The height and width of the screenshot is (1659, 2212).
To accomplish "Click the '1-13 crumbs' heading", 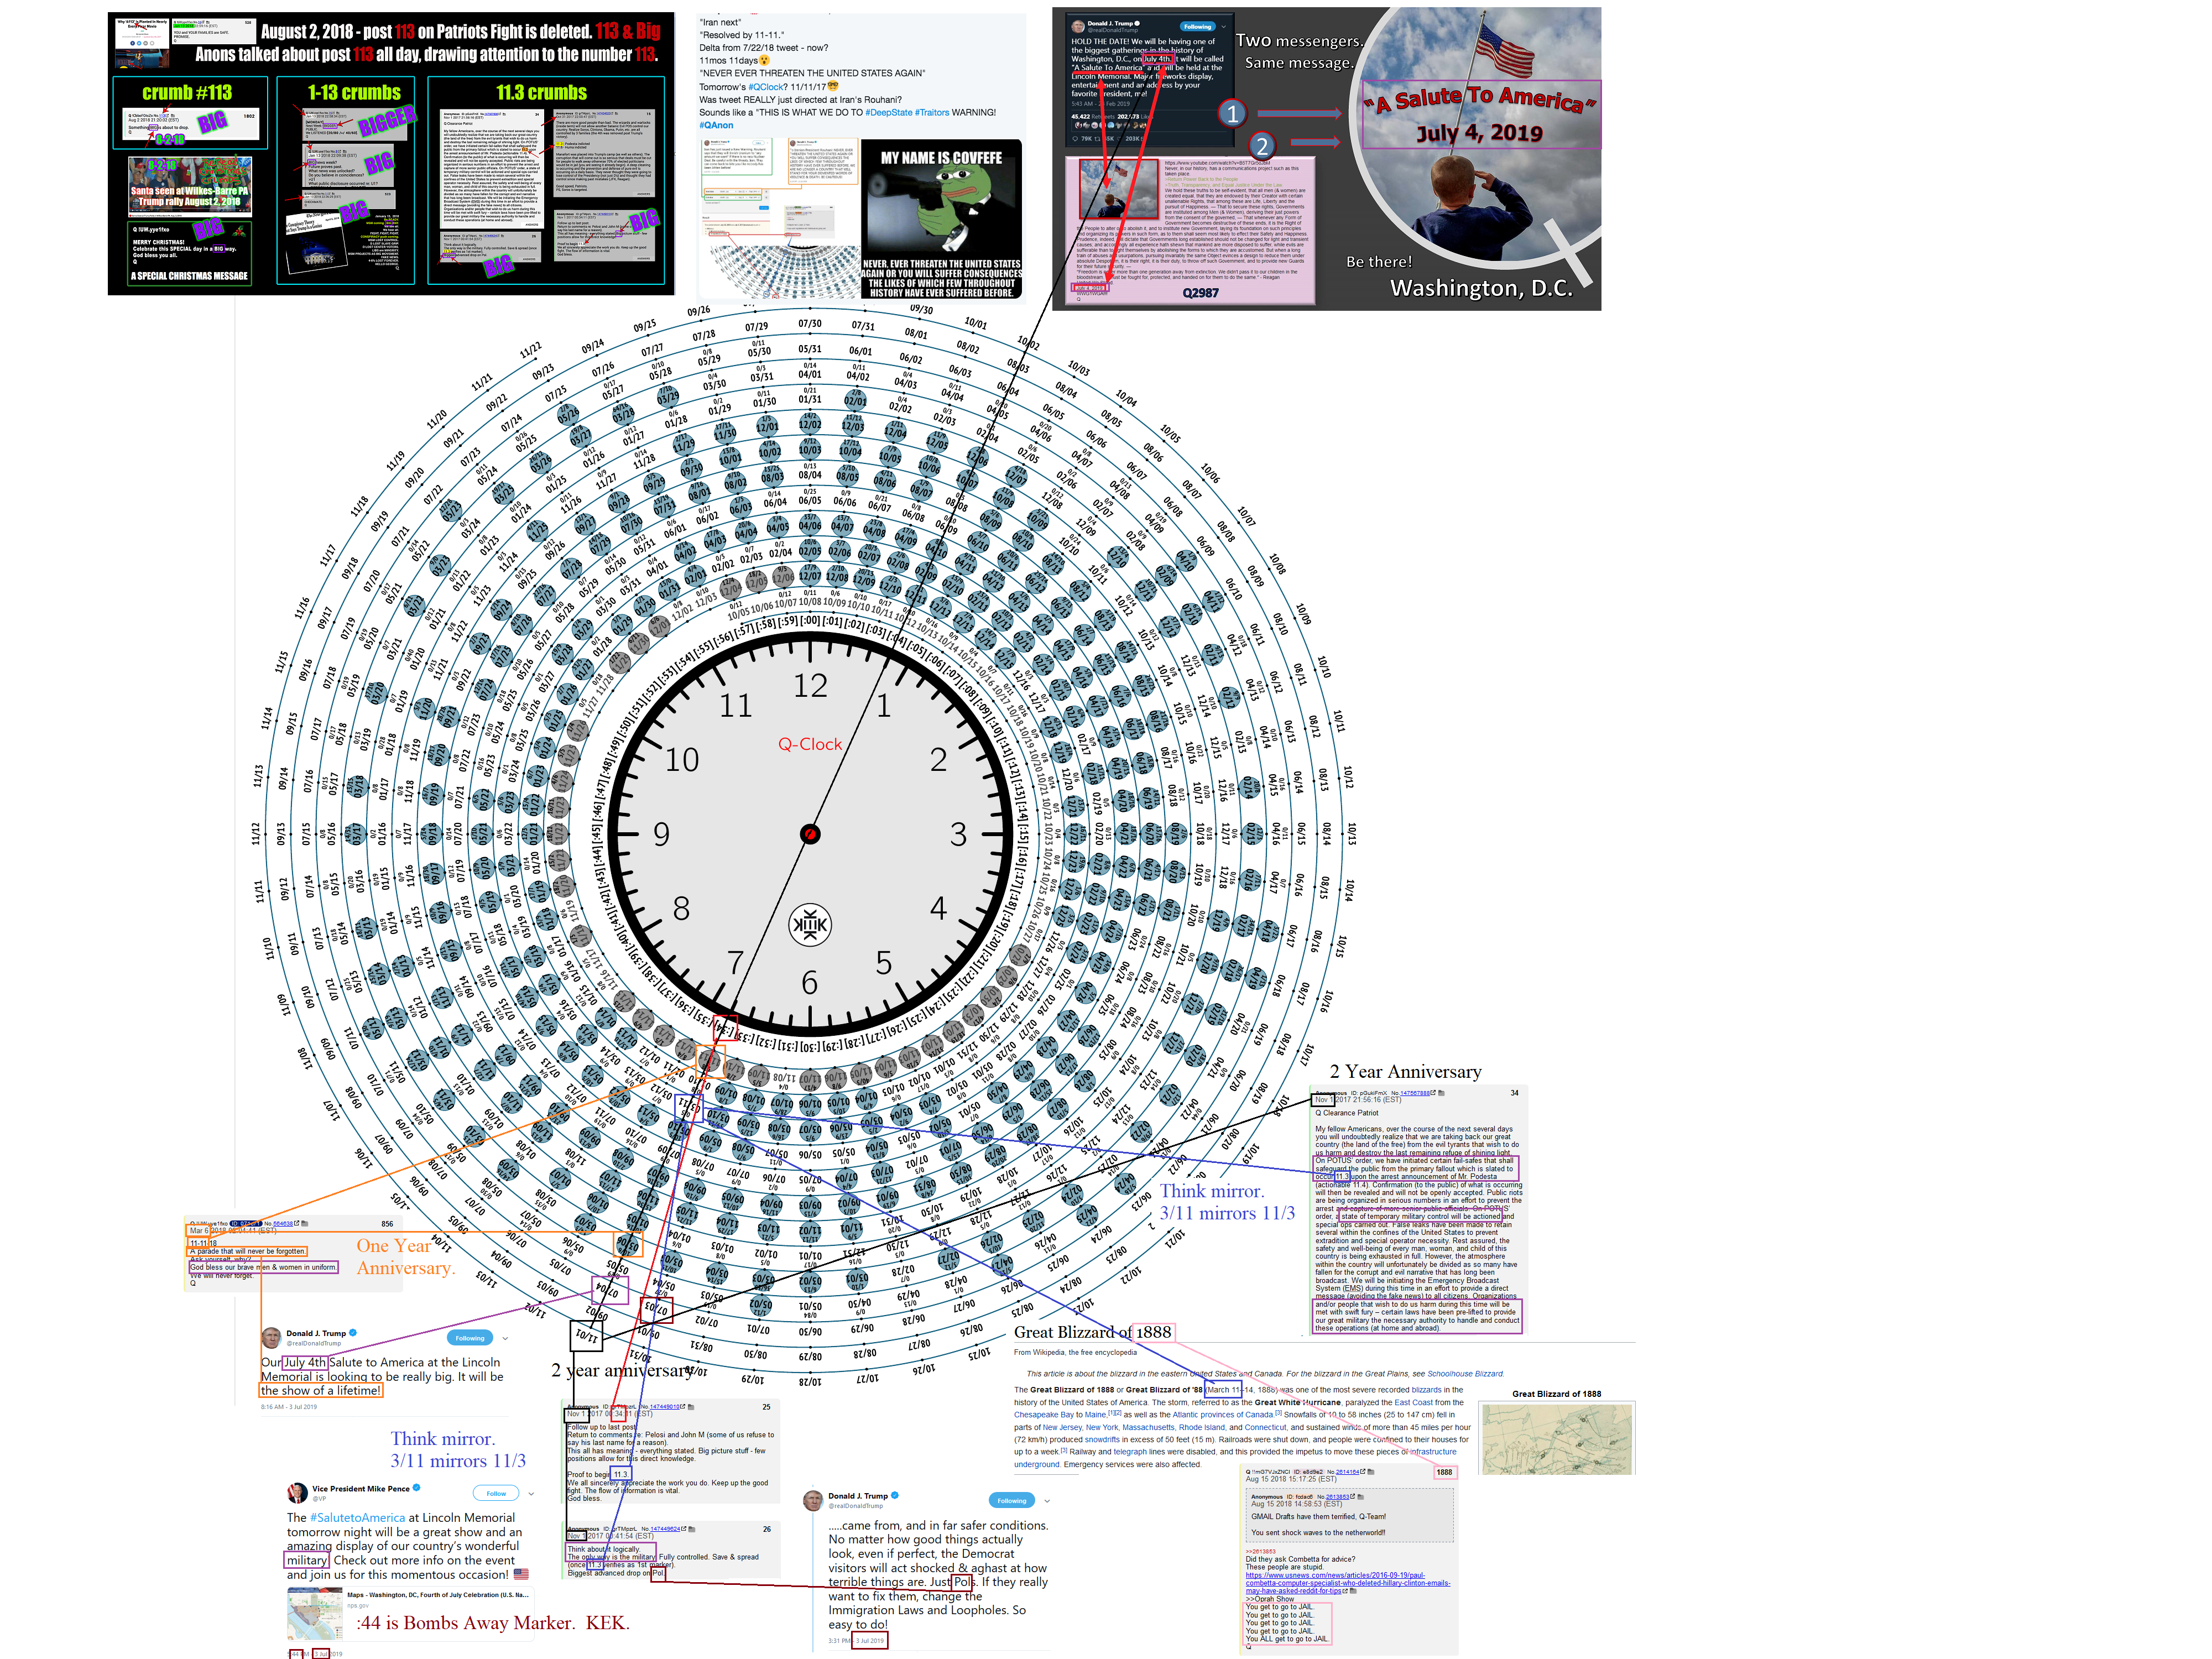I will point(354,93).
